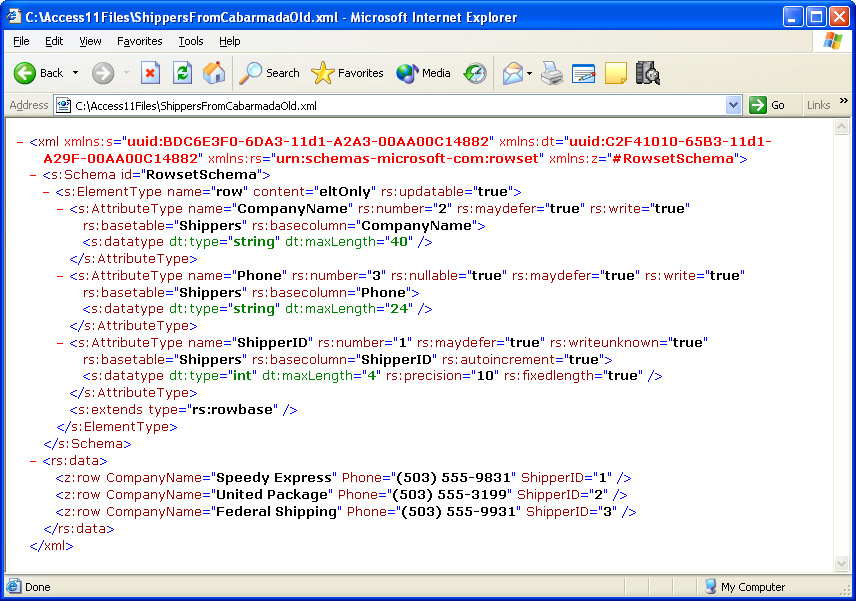Refresh the page with the Refresh icon

tap(182, 73)
